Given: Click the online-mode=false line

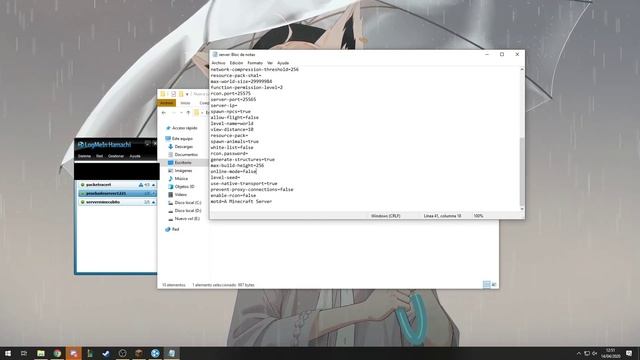Looking at the screenshot, I should pyautogui.click(x=233, y=171).
